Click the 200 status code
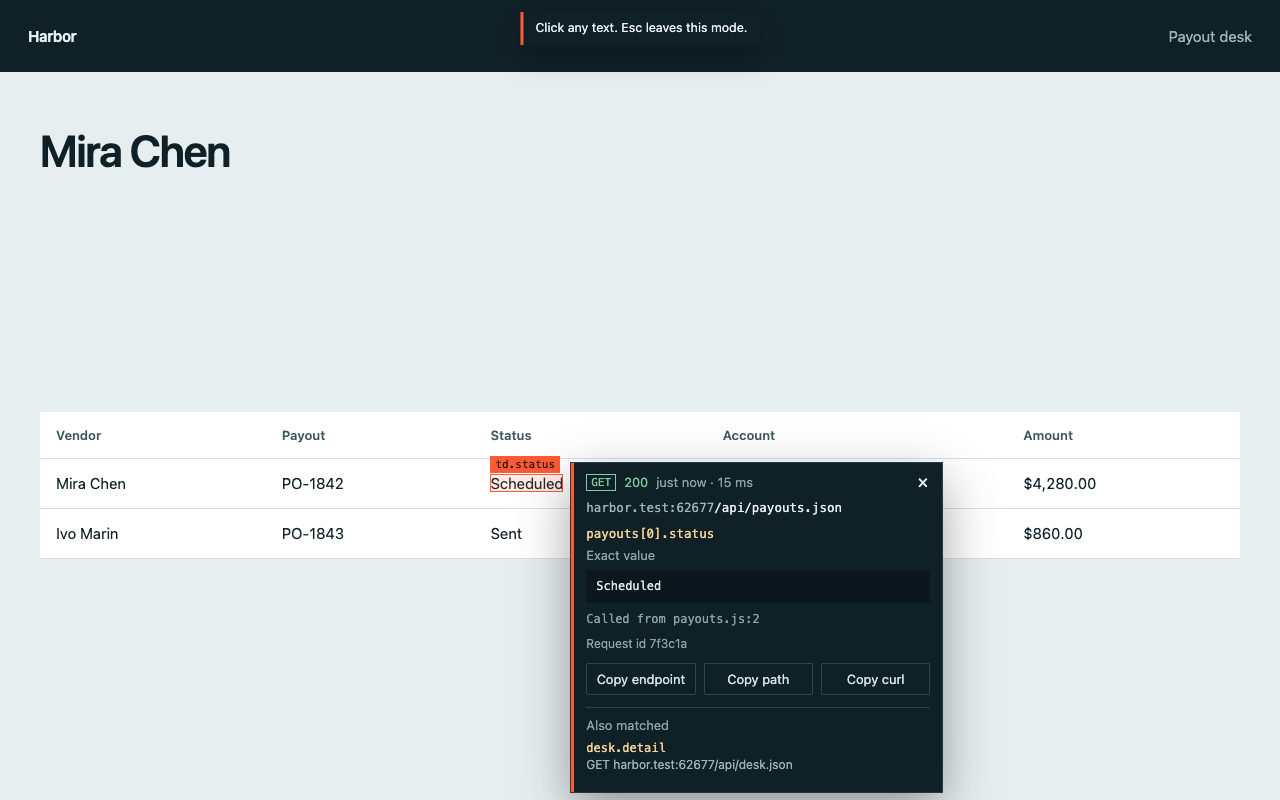 pyautogui.click(x=636, y=482)
